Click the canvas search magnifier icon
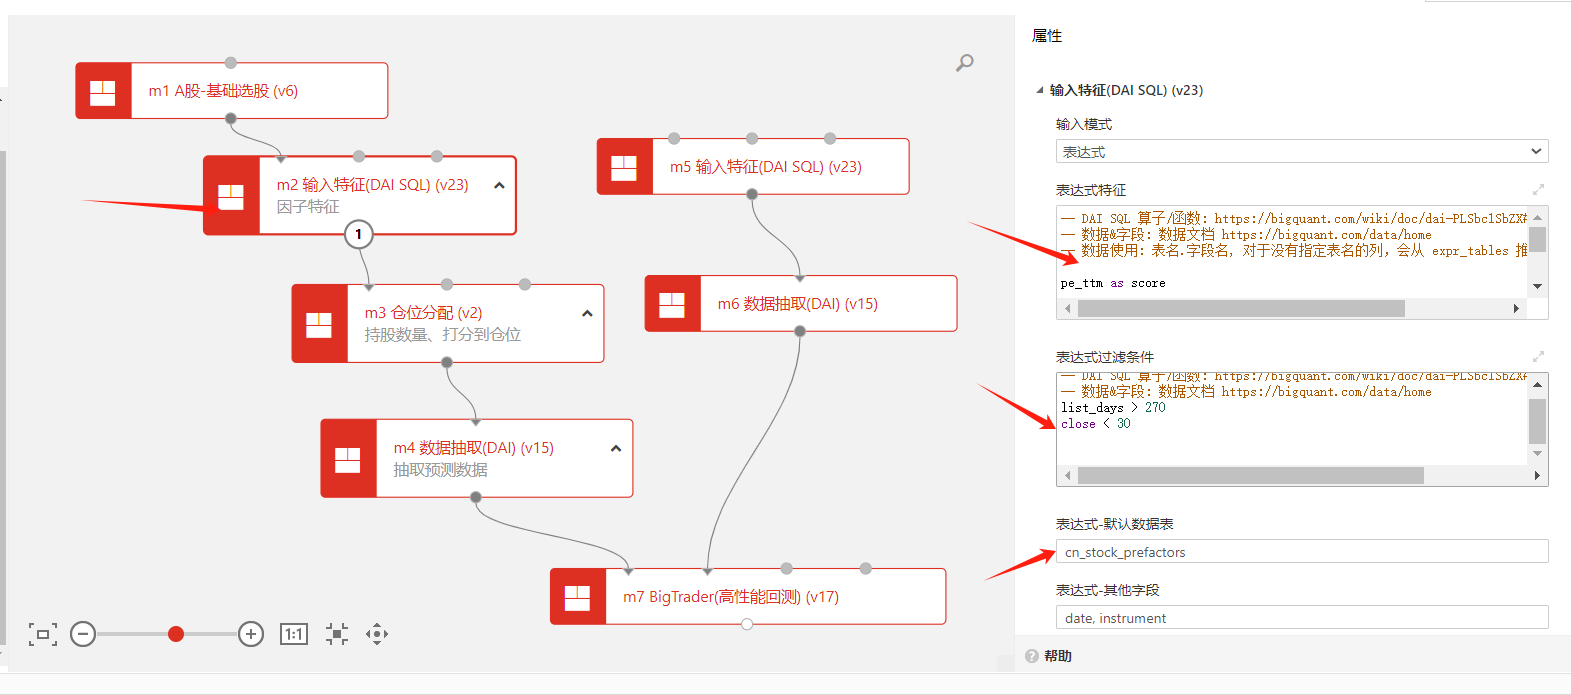 pos(964,63)
